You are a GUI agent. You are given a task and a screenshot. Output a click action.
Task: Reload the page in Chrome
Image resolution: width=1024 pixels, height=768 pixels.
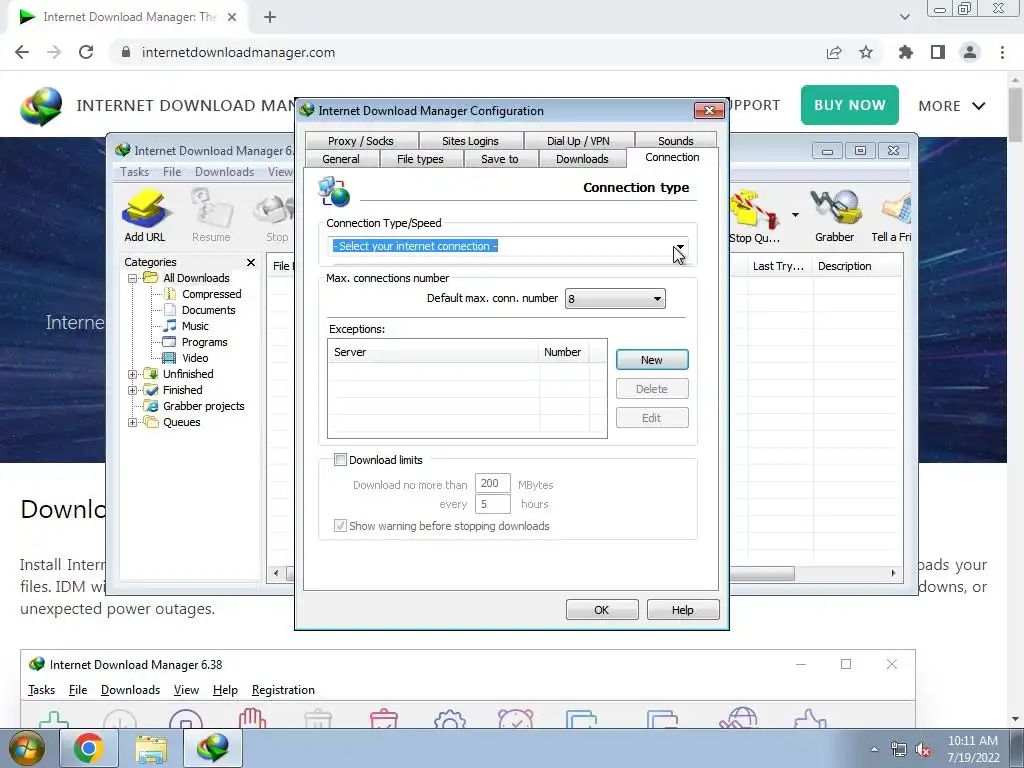point(86,52)
